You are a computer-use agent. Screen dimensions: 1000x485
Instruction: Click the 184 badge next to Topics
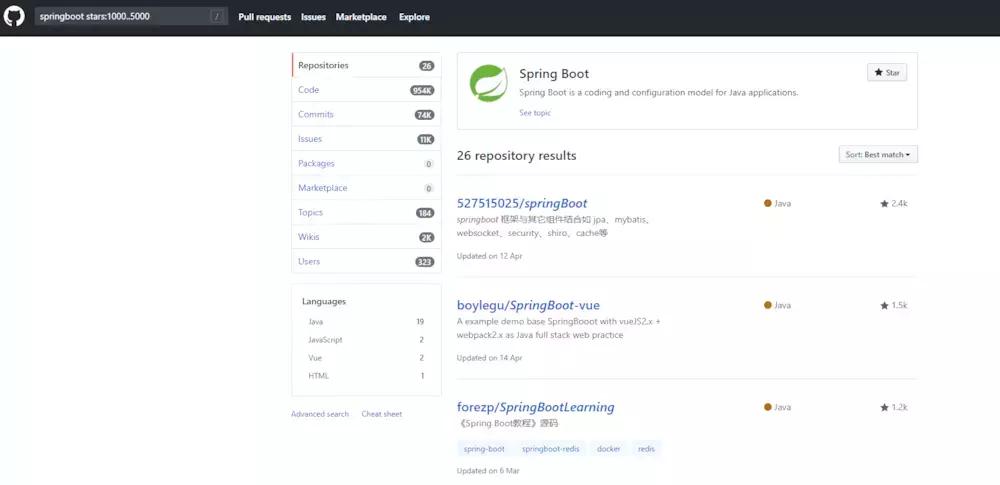pos(425,213)
